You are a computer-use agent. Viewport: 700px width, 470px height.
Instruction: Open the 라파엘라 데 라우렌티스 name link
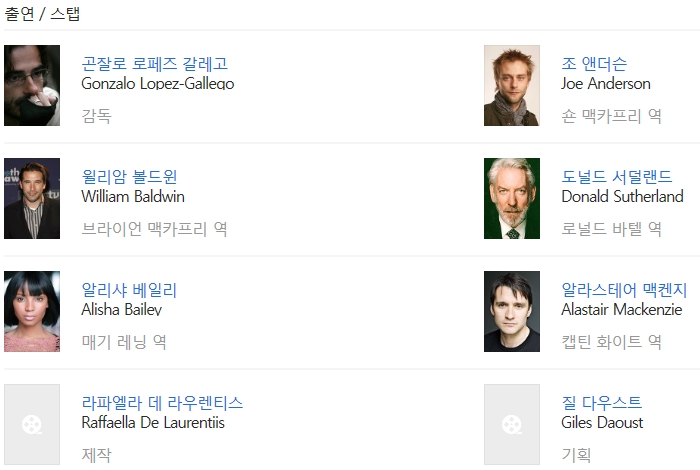click(162, 403)
